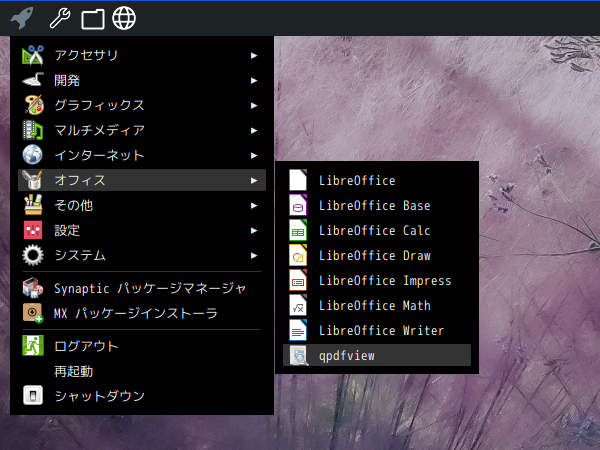Expand the アクセサリ submenu arrow
The height and width of the screenshot is (450, 600).
[254, 55]
